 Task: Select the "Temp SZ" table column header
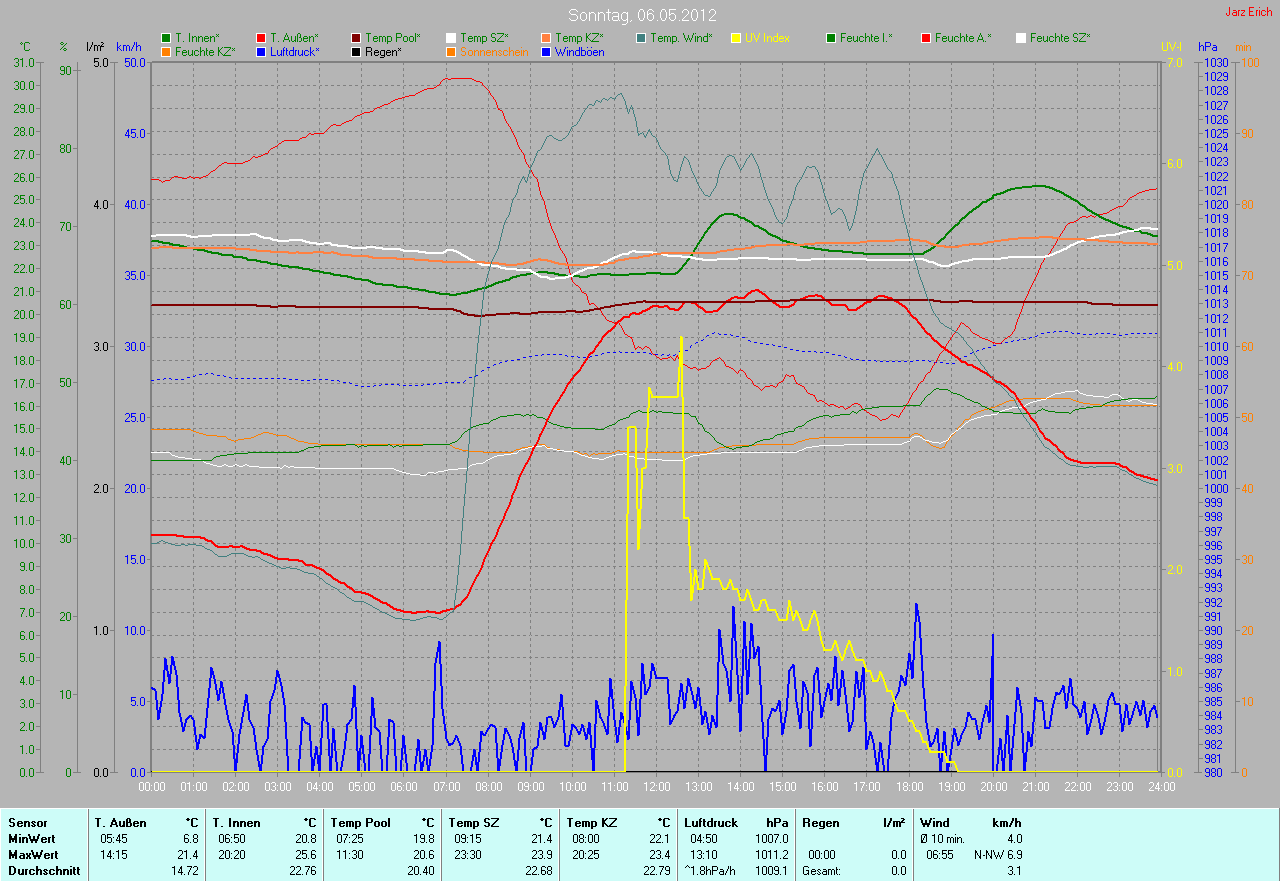point(472,823)
